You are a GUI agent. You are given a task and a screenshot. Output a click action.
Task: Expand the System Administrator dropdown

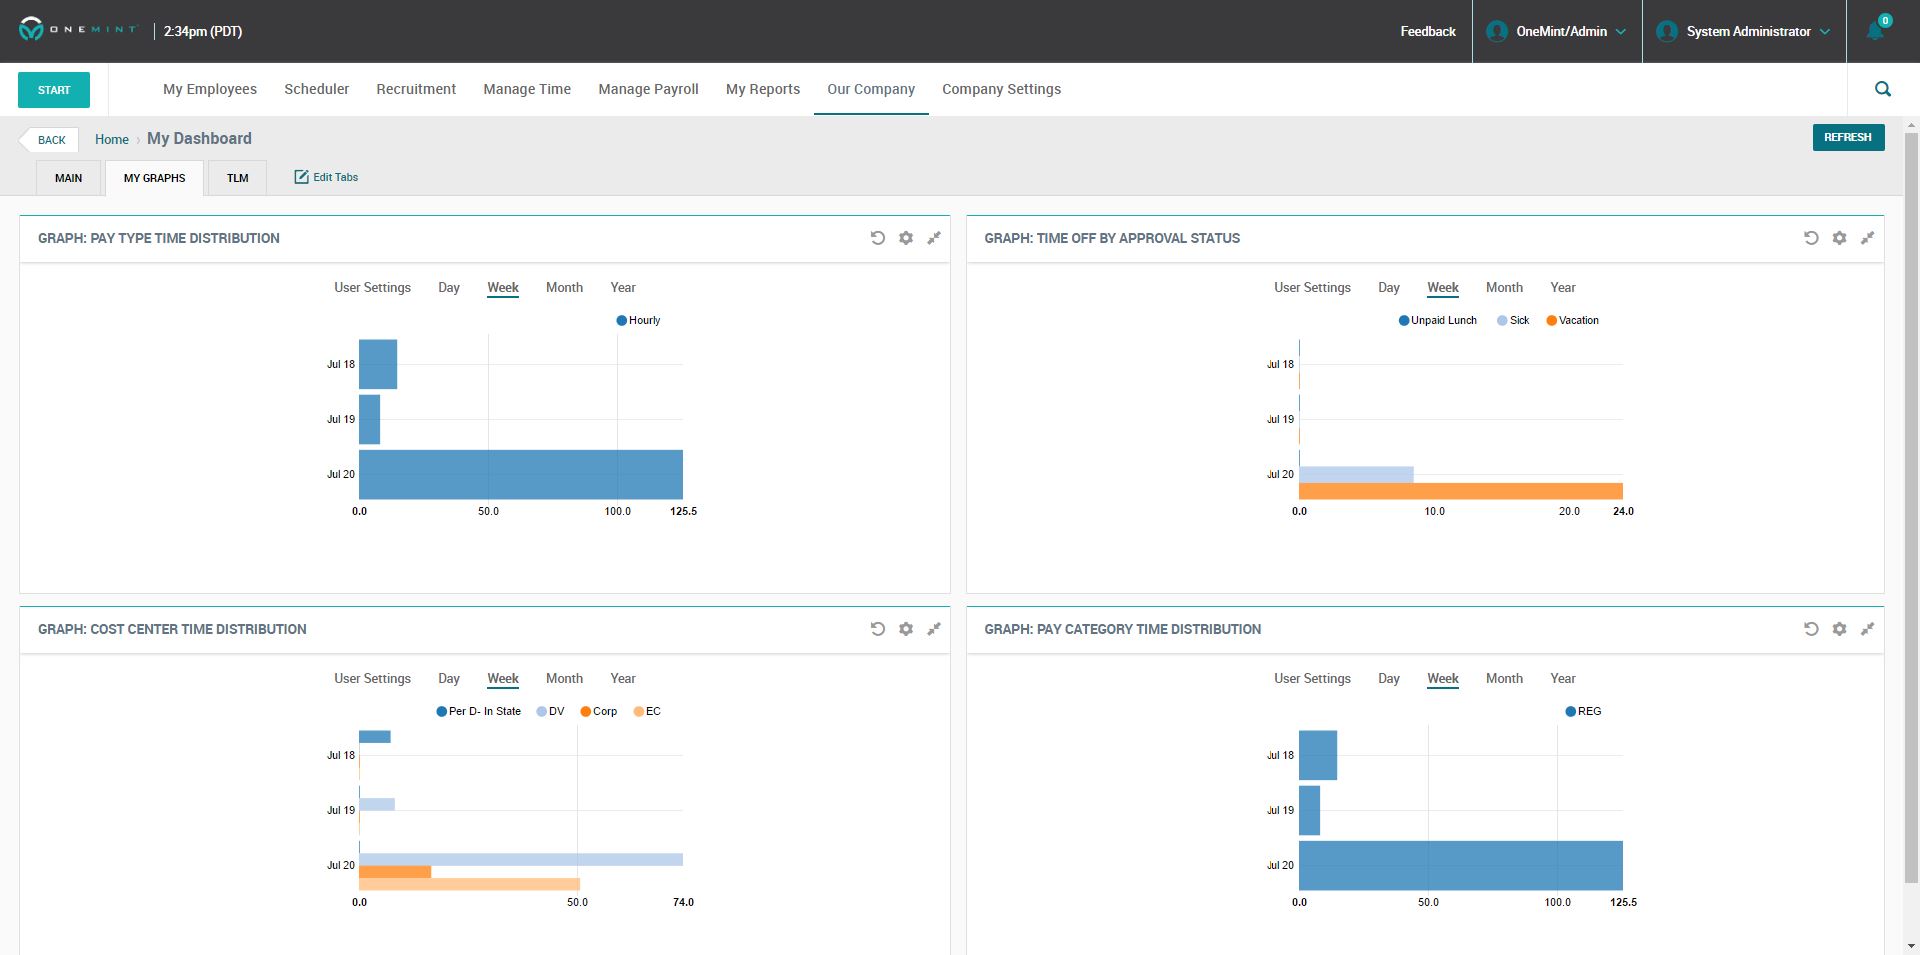1745,31
